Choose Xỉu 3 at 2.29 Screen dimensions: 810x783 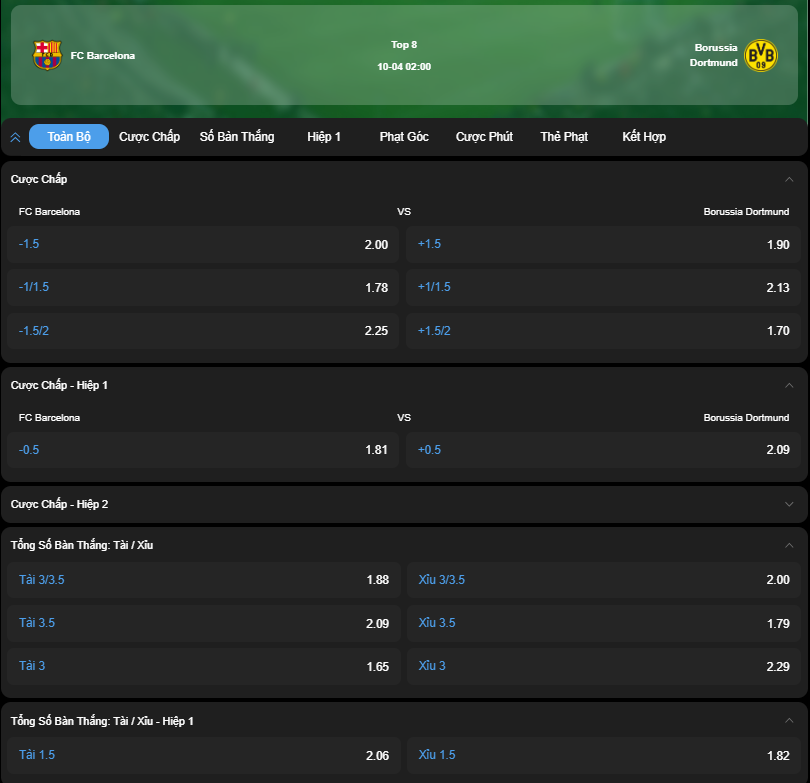point(604,666)
